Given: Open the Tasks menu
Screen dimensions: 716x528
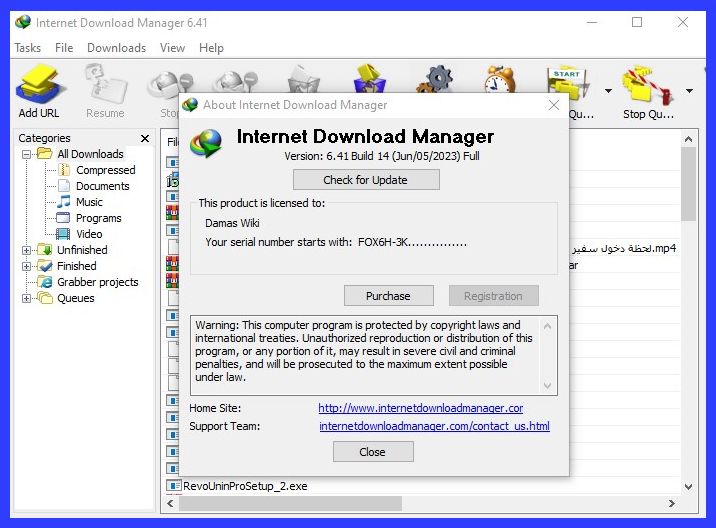Looking at the screenshot, I should tap(27, 48).
